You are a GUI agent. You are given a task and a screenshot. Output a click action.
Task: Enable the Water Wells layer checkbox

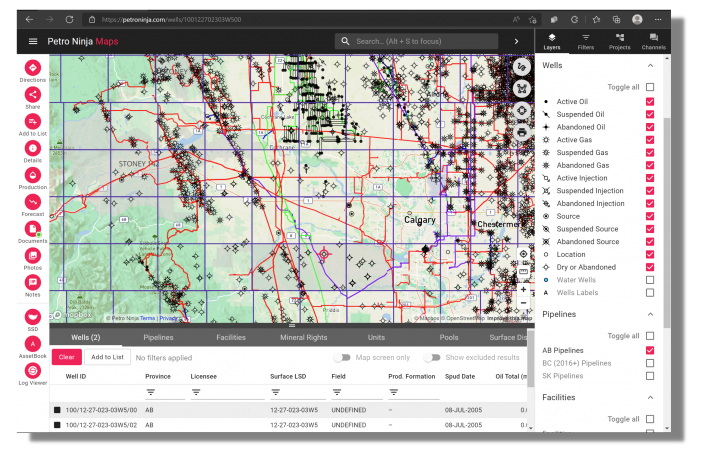pos(650,280)
